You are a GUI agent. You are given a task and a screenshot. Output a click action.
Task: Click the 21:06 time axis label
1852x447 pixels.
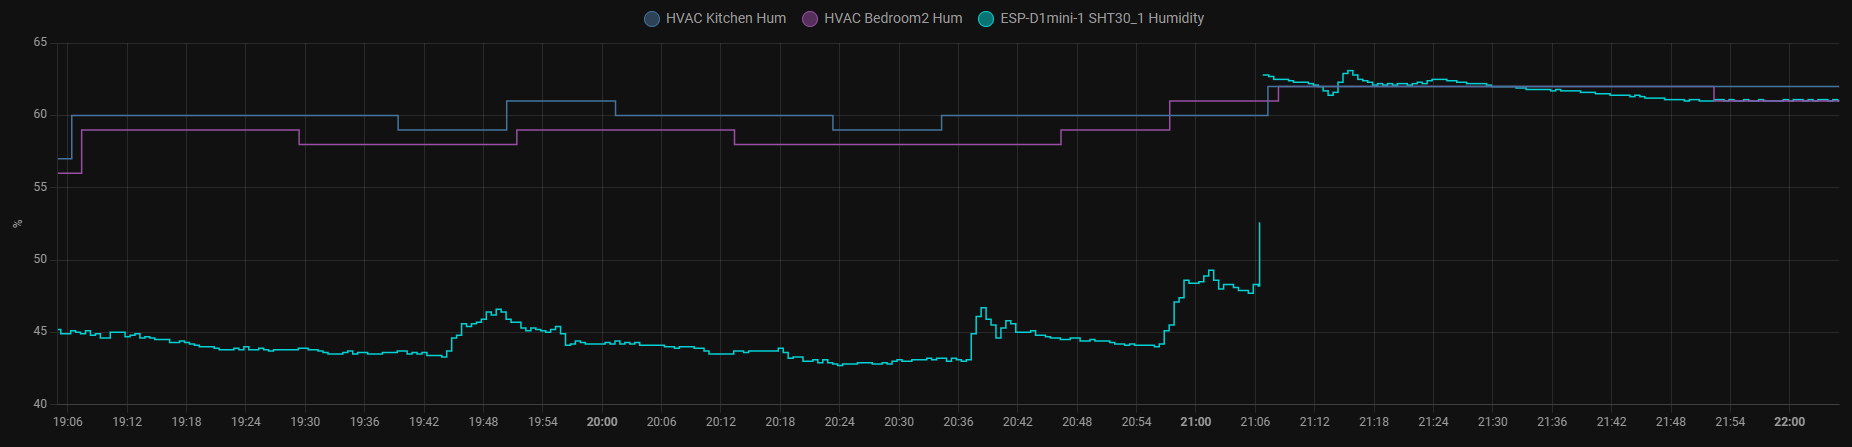click(1255, 422)
